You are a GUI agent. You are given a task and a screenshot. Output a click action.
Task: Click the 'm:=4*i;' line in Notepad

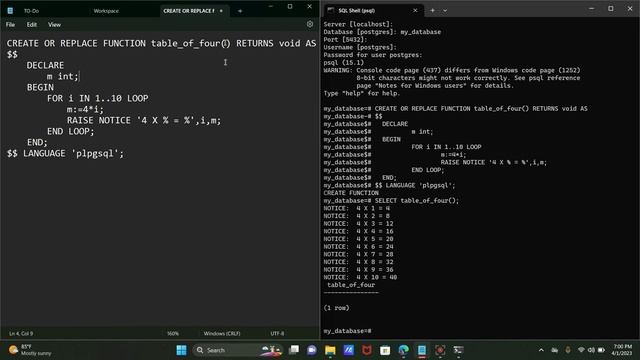pos(85,109)
